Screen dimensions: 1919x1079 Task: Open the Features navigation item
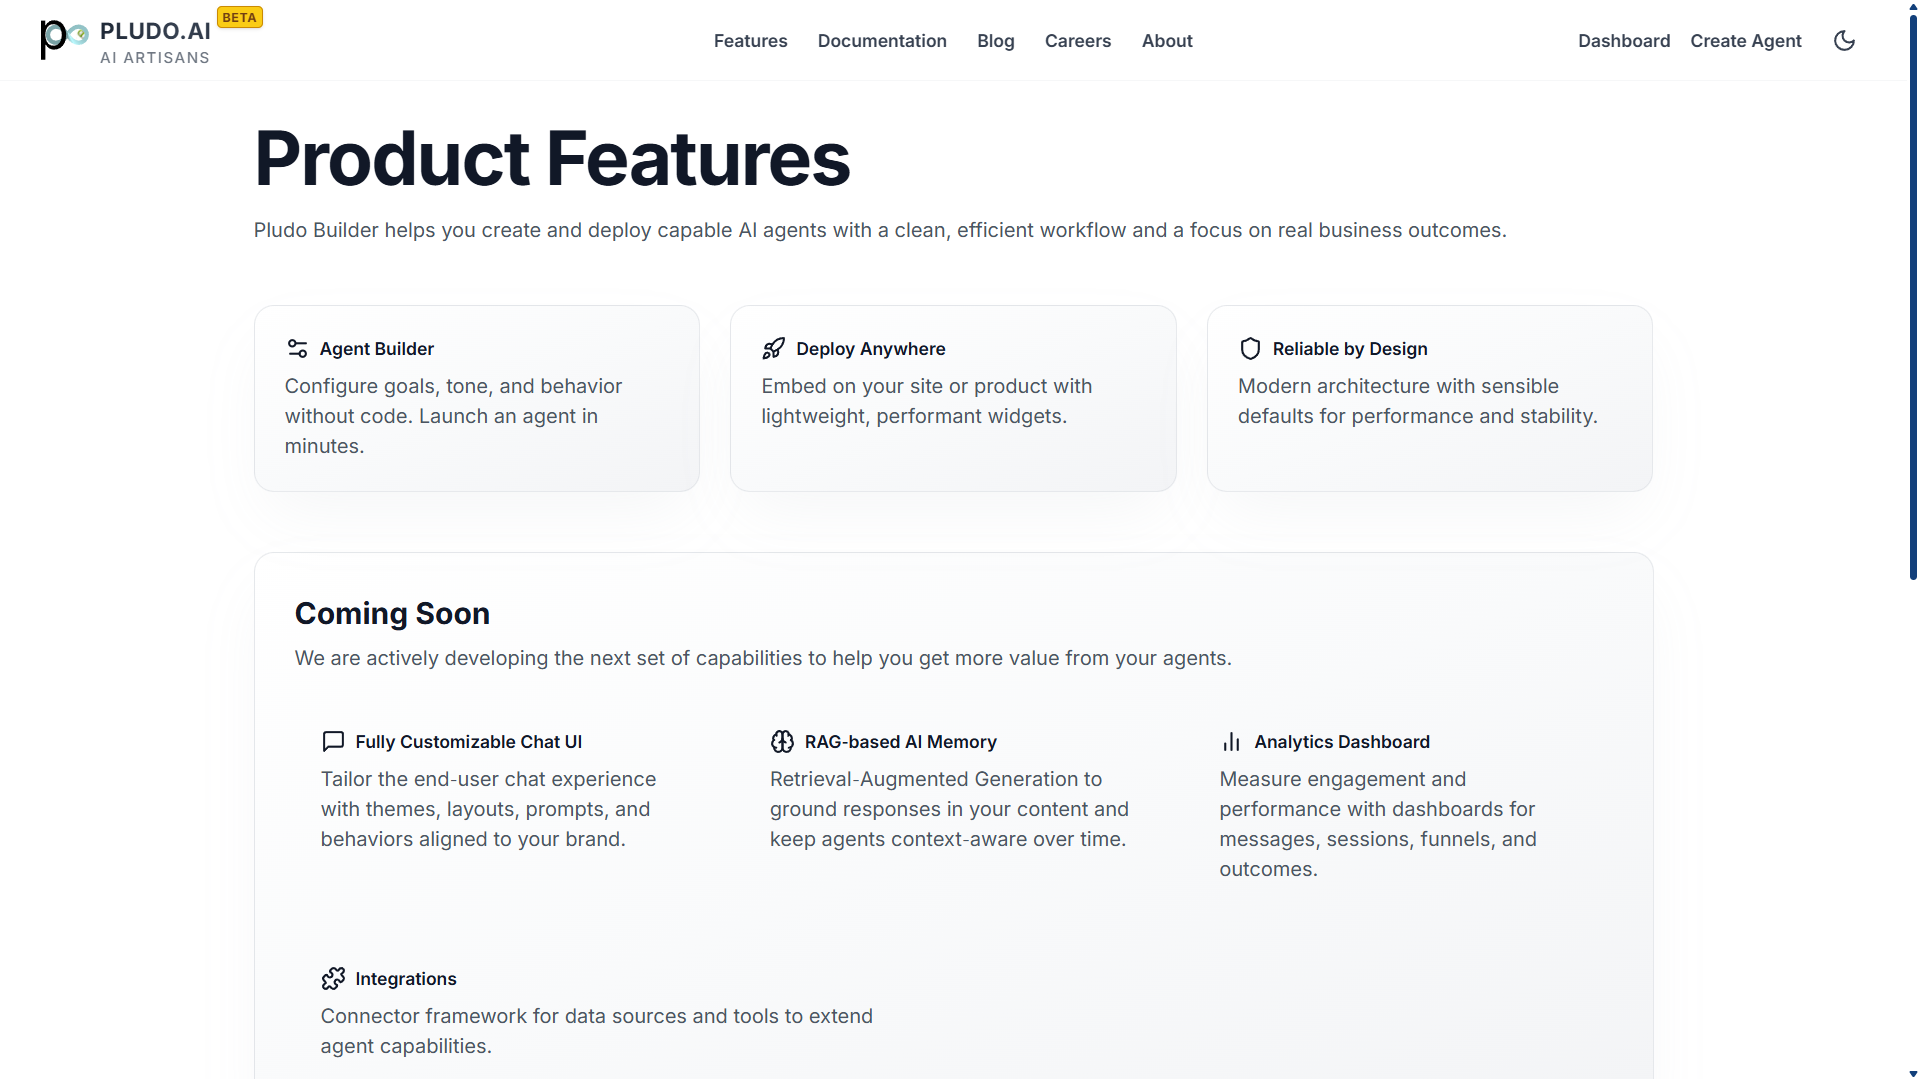pyautogui.click(x=750, y=41)
